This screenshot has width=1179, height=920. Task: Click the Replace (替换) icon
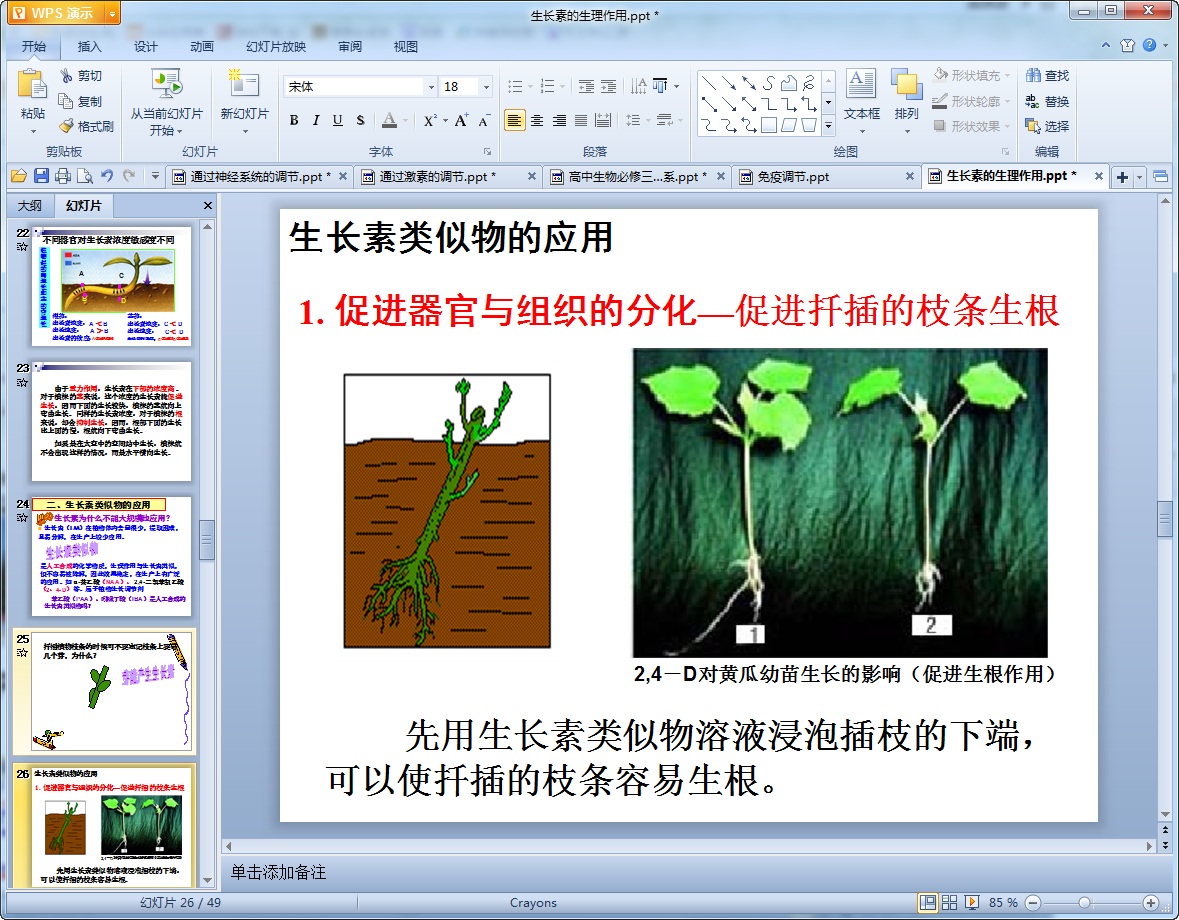[1033, 101]
